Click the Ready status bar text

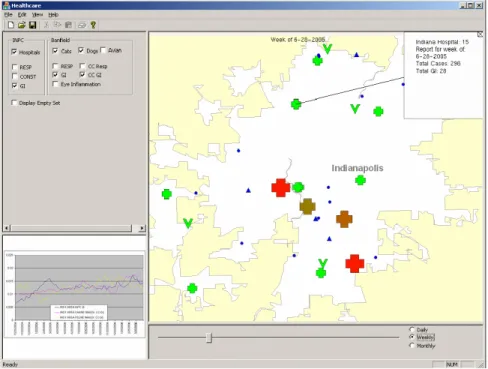pyautogui.click(x=10, y=365)
